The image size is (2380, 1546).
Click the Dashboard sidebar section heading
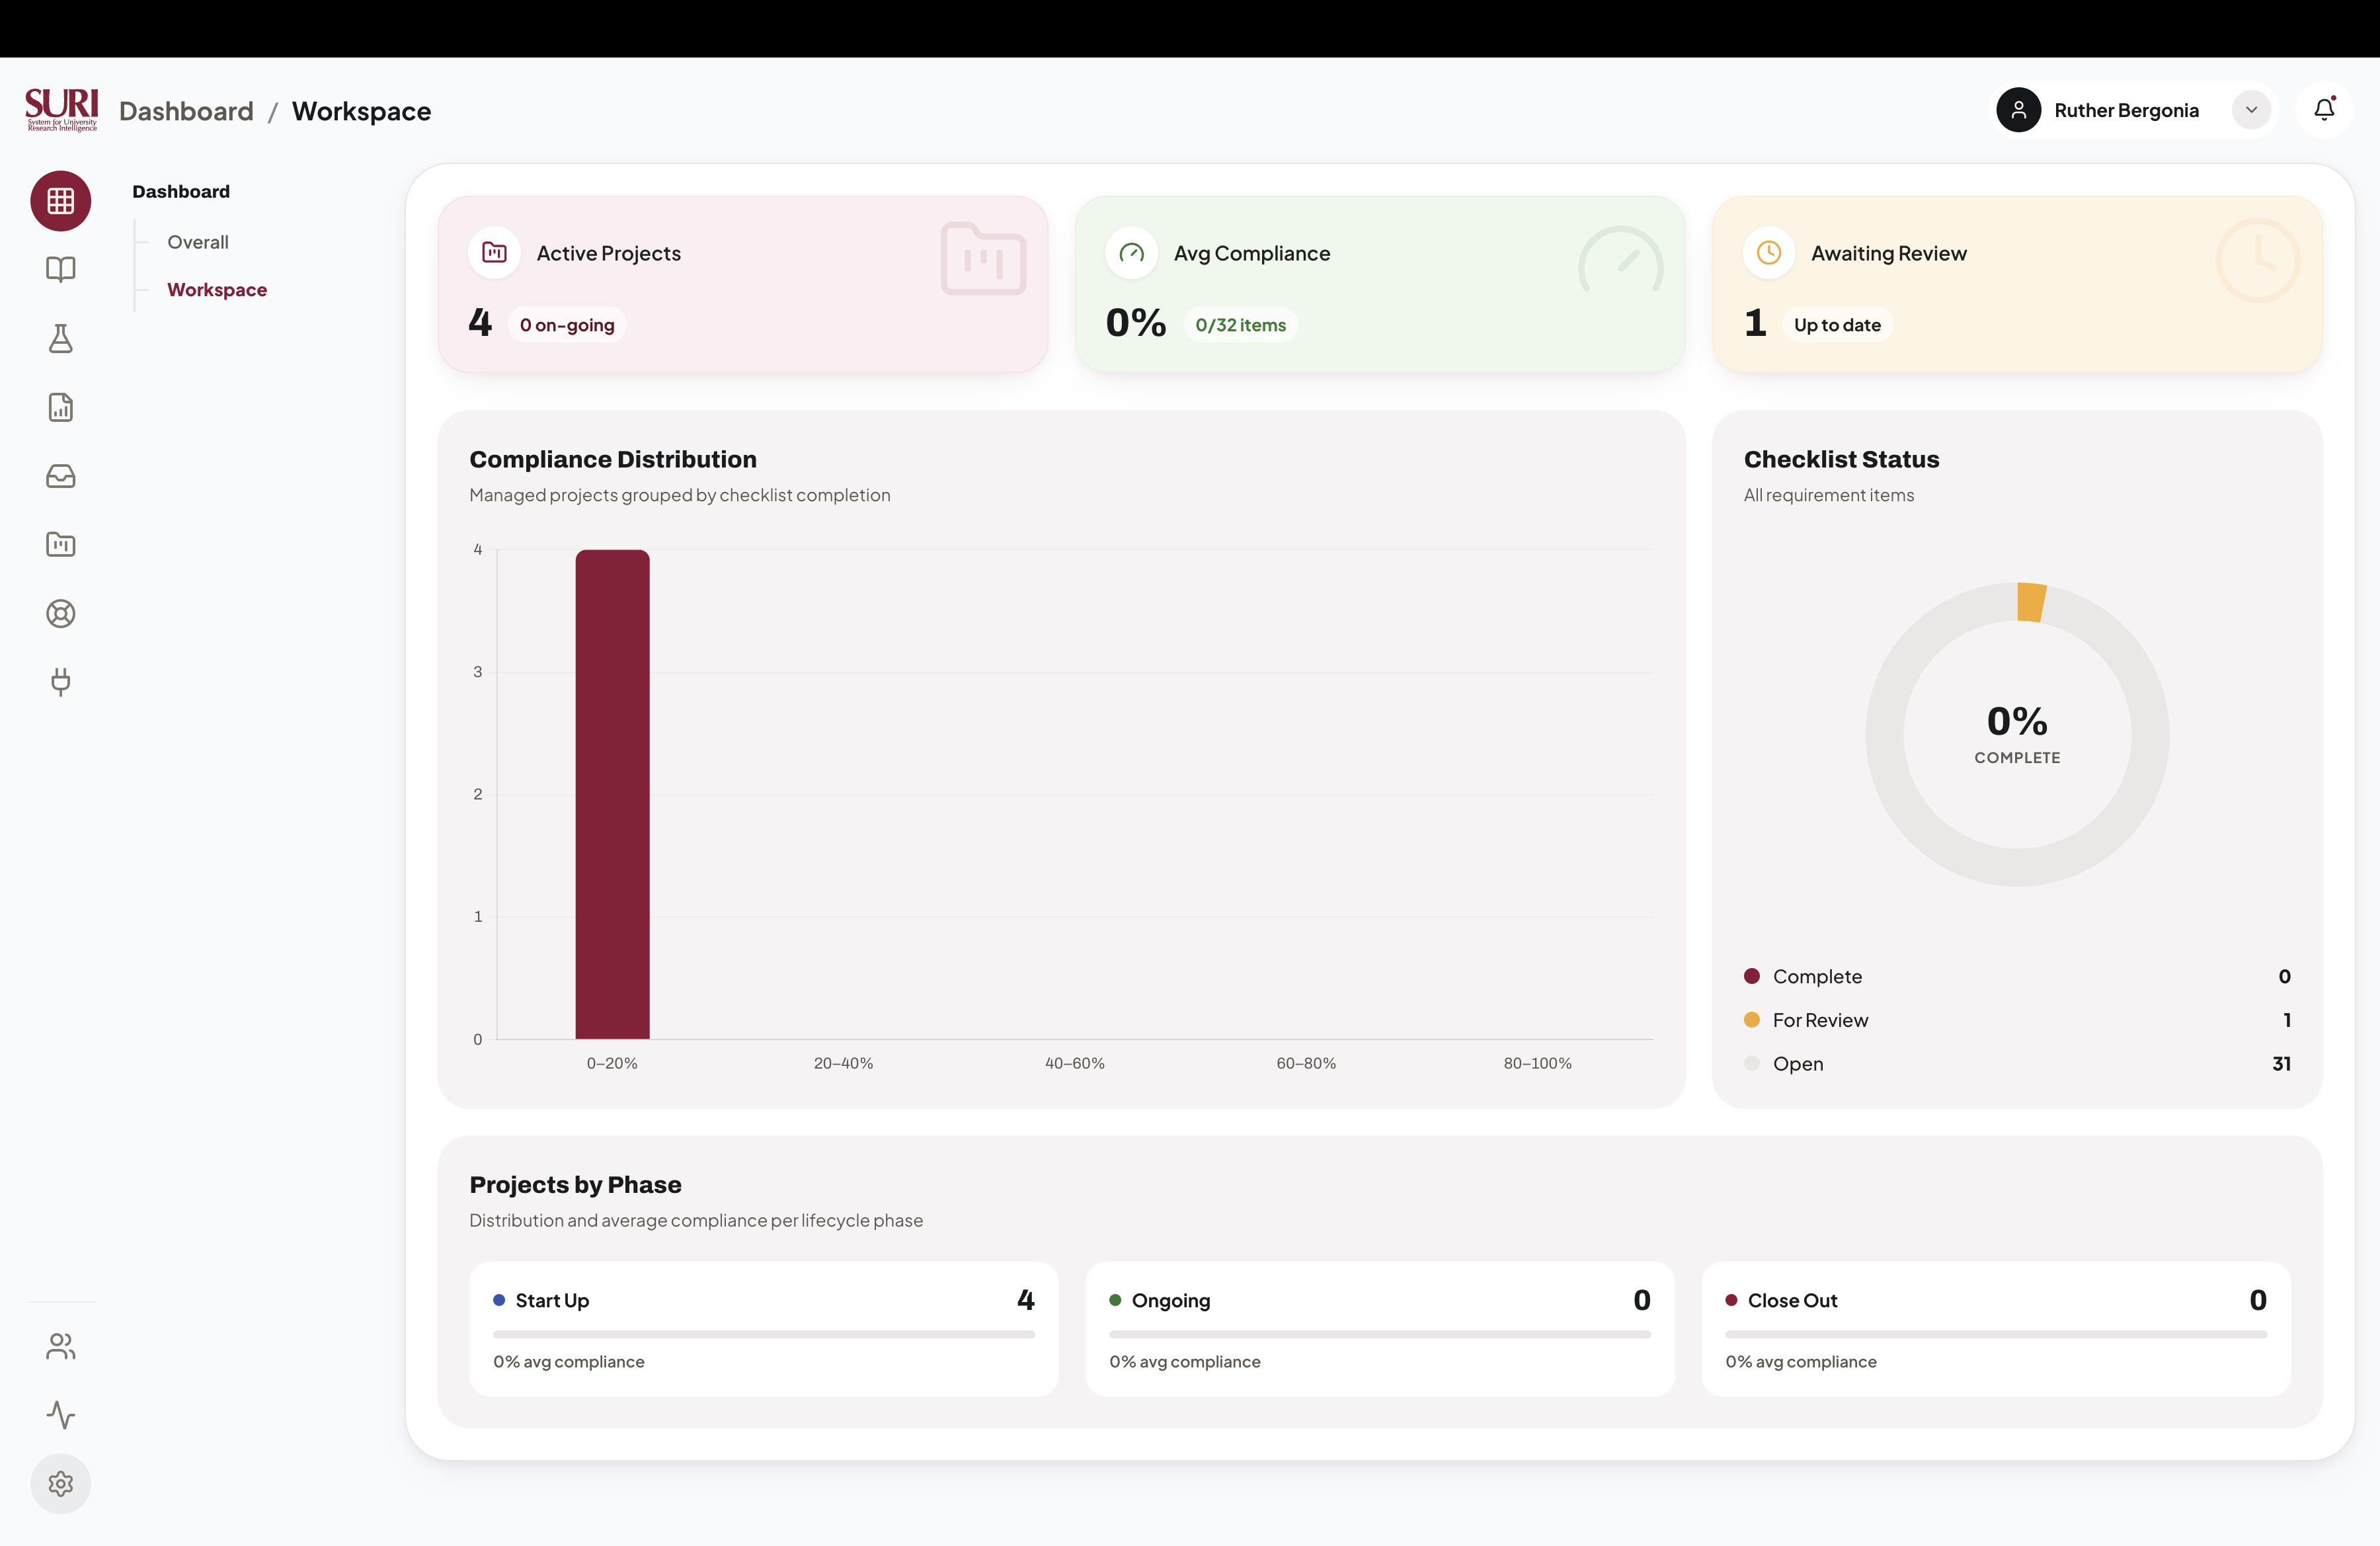click(181, 191)
